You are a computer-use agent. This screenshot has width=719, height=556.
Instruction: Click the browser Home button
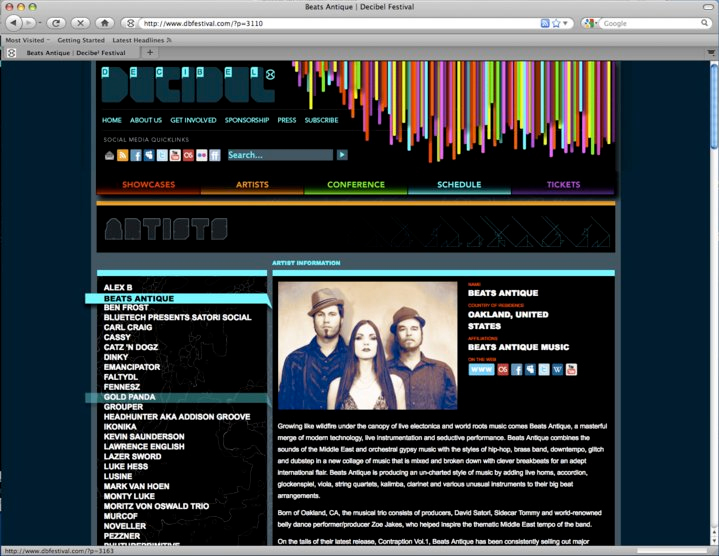[105, 23]
